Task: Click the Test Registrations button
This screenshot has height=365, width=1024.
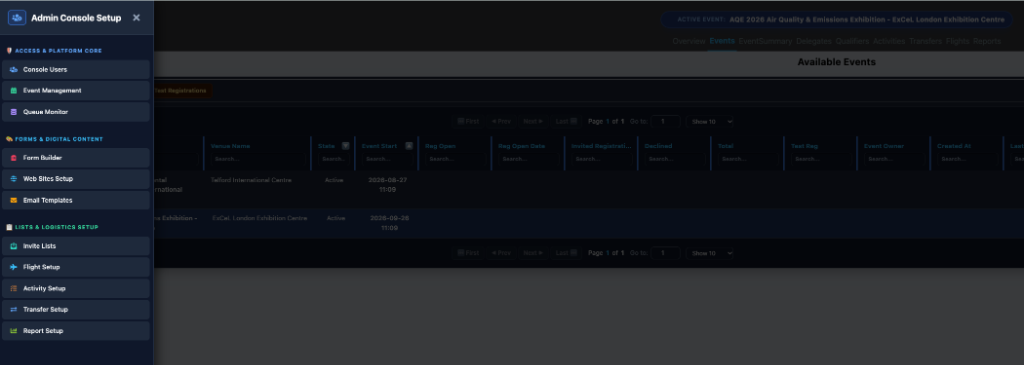Action: pyautogui.click(x=182, y=91)
